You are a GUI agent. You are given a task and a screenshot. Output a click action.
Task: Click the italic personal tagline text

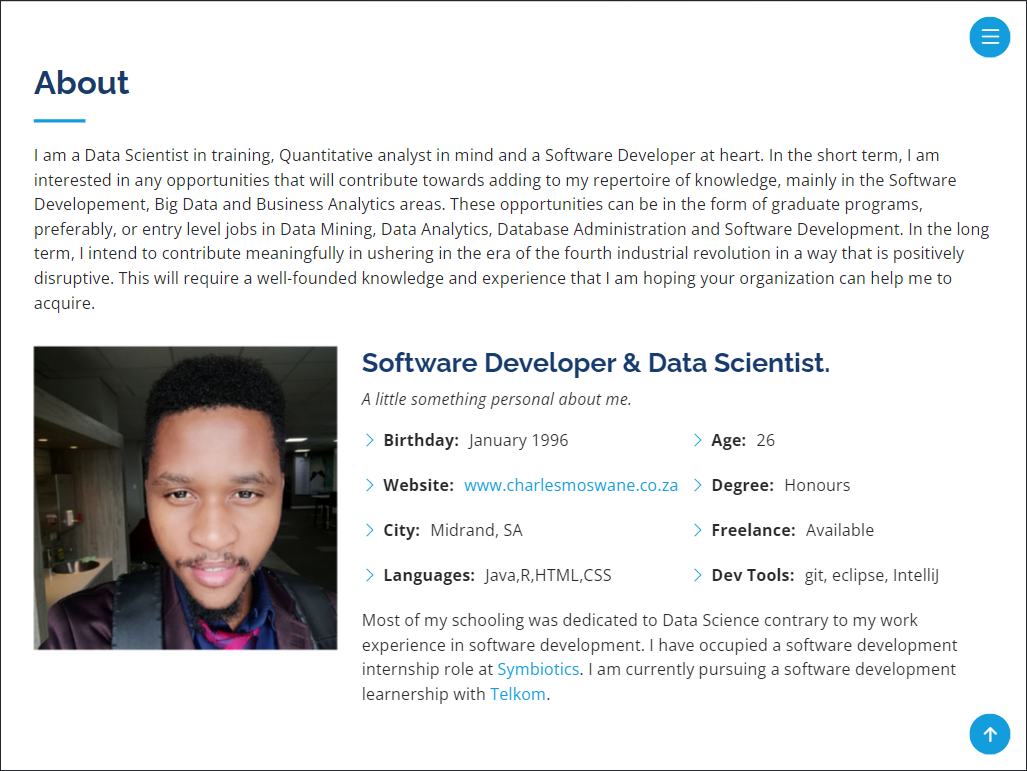pos(496,400)
